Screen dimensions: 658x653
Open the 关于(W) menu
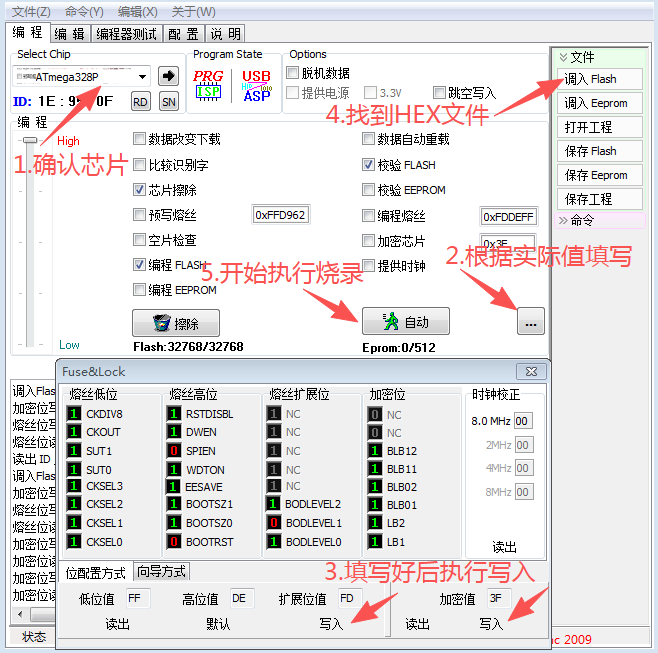point(193,12)
